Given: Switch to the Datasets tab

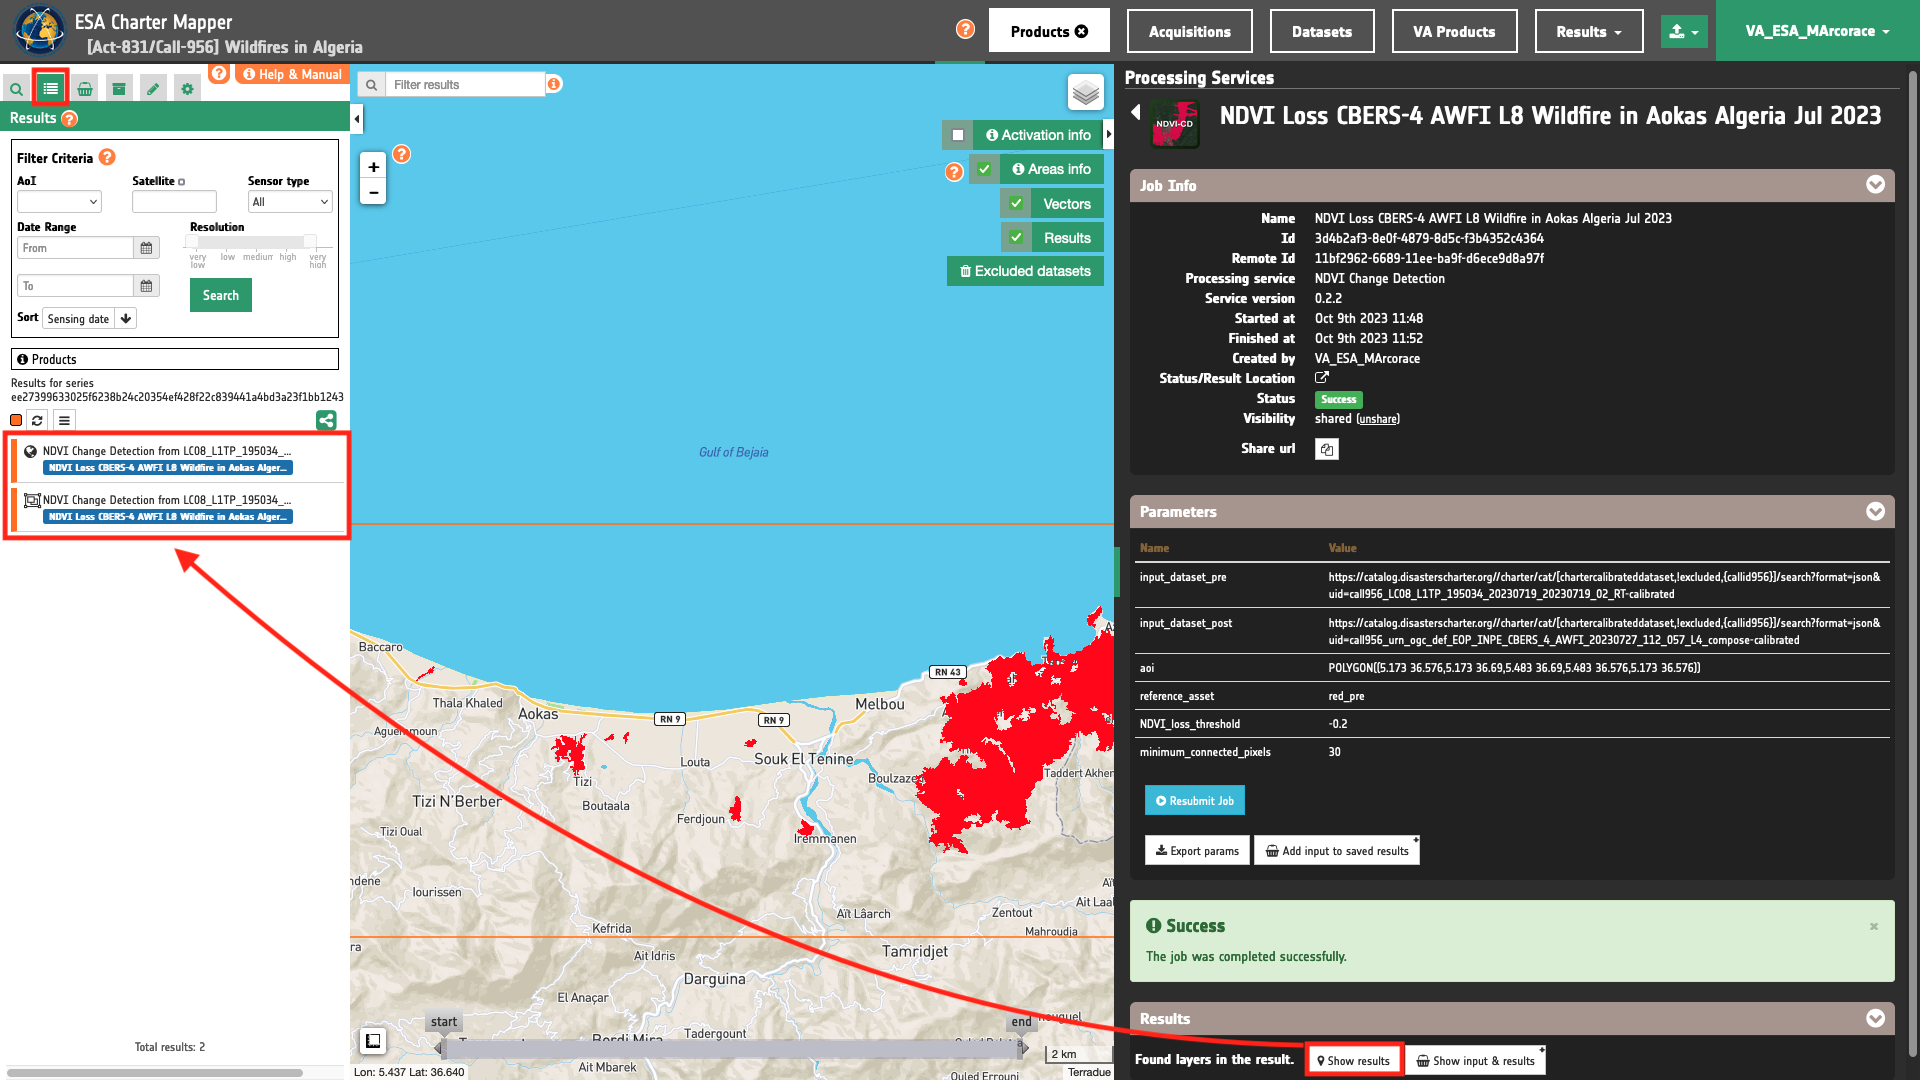Looking at the screenshot, I should 1322,31.
